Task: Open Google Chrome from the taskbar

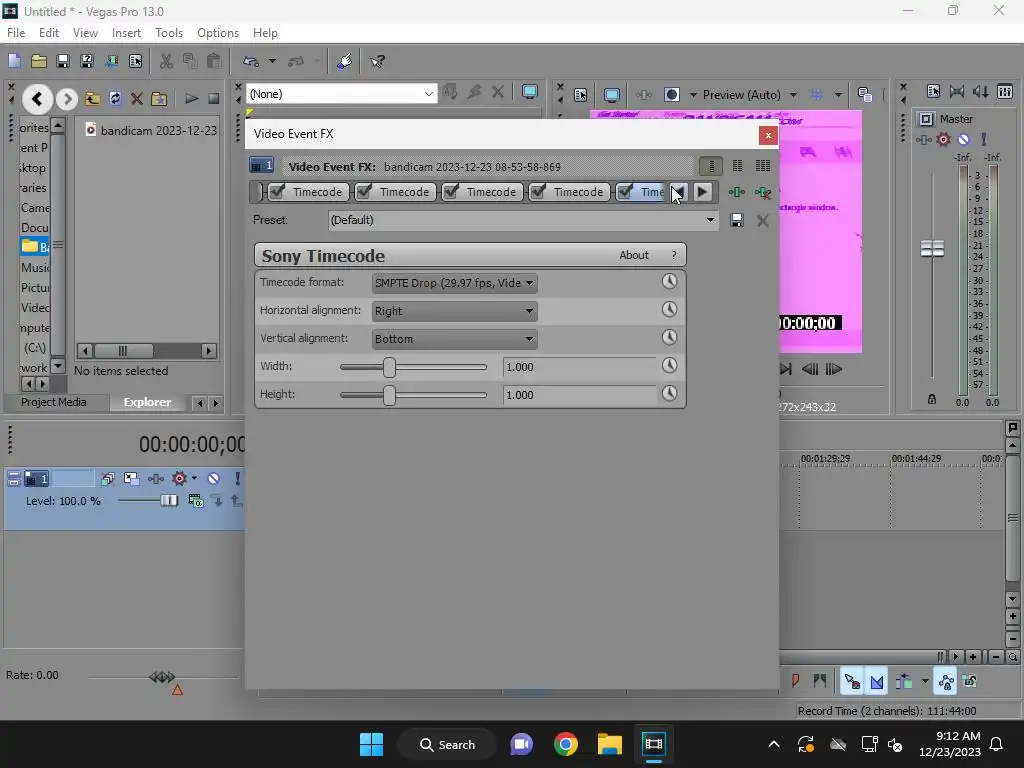Action: 566,744
